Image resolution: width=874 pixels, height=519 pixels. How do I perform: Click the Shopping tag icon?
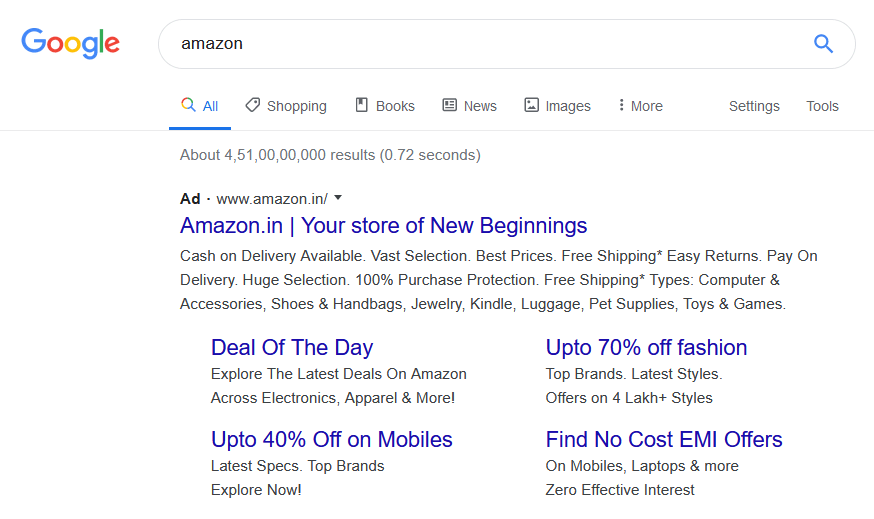[253, 105]
